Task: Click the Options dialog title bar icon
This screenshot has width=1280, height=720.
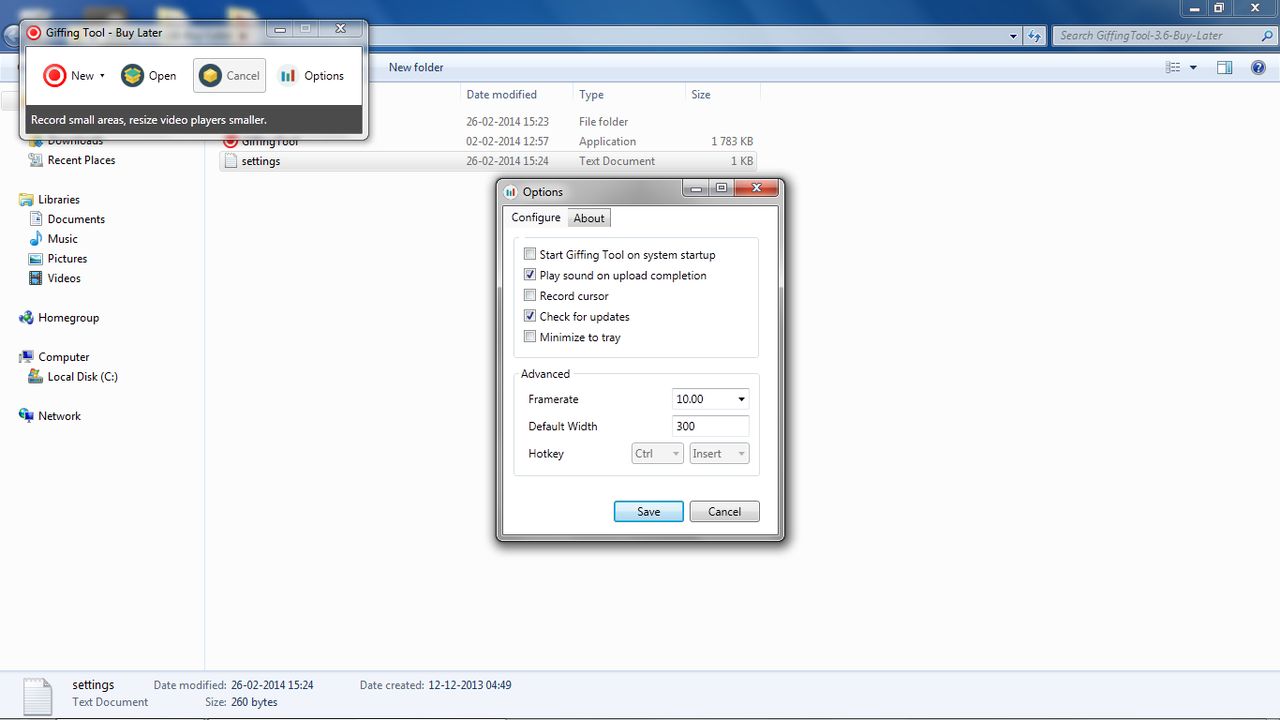Action: pos(510,192)
